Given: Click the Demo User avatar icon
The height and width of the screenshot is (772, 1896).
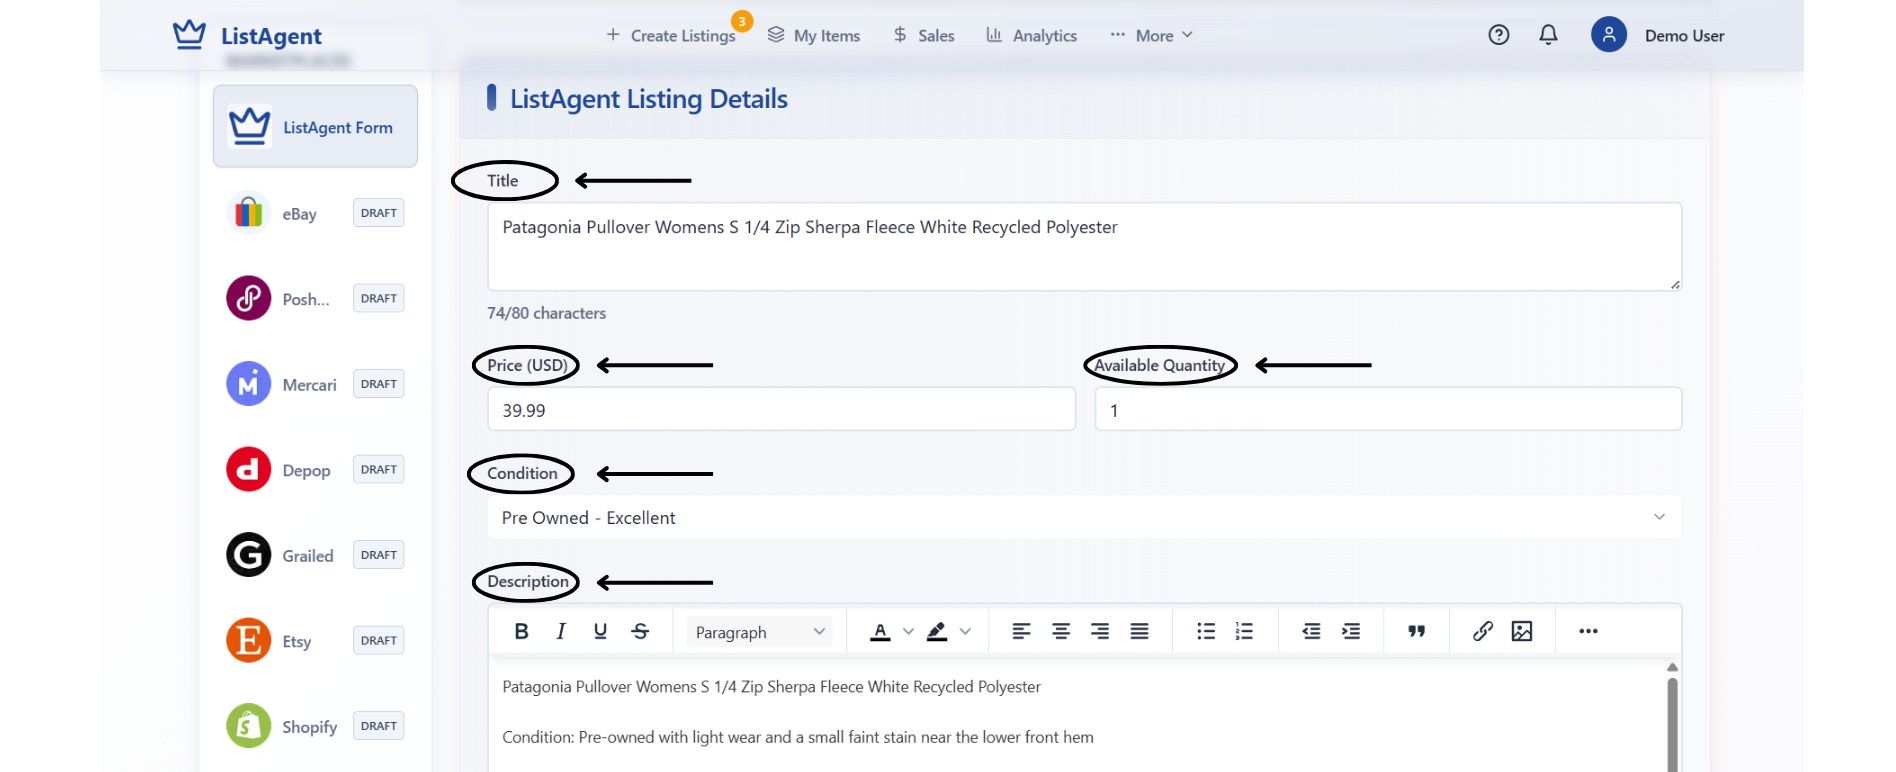Looking at the screenshot, I should [1608, 35].
